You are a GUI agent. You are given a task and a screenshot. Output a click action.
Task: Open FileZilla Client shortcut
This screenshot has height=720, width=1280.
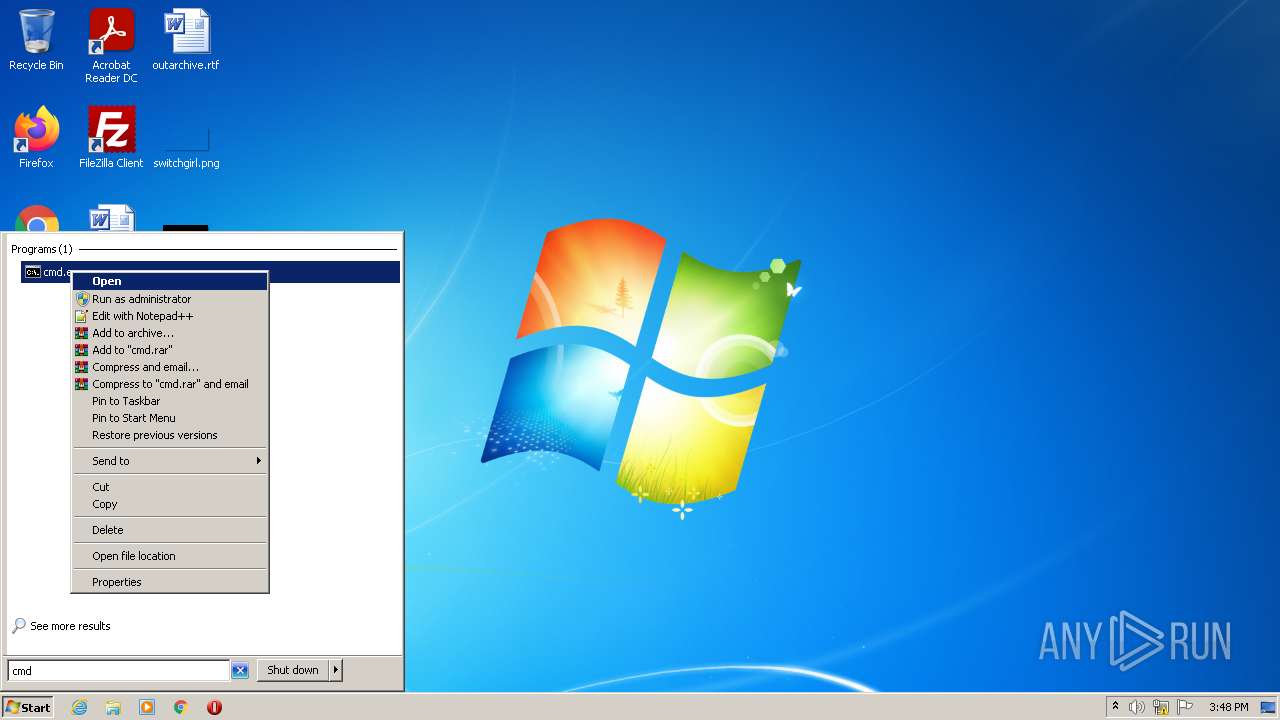tap(111, 138)
